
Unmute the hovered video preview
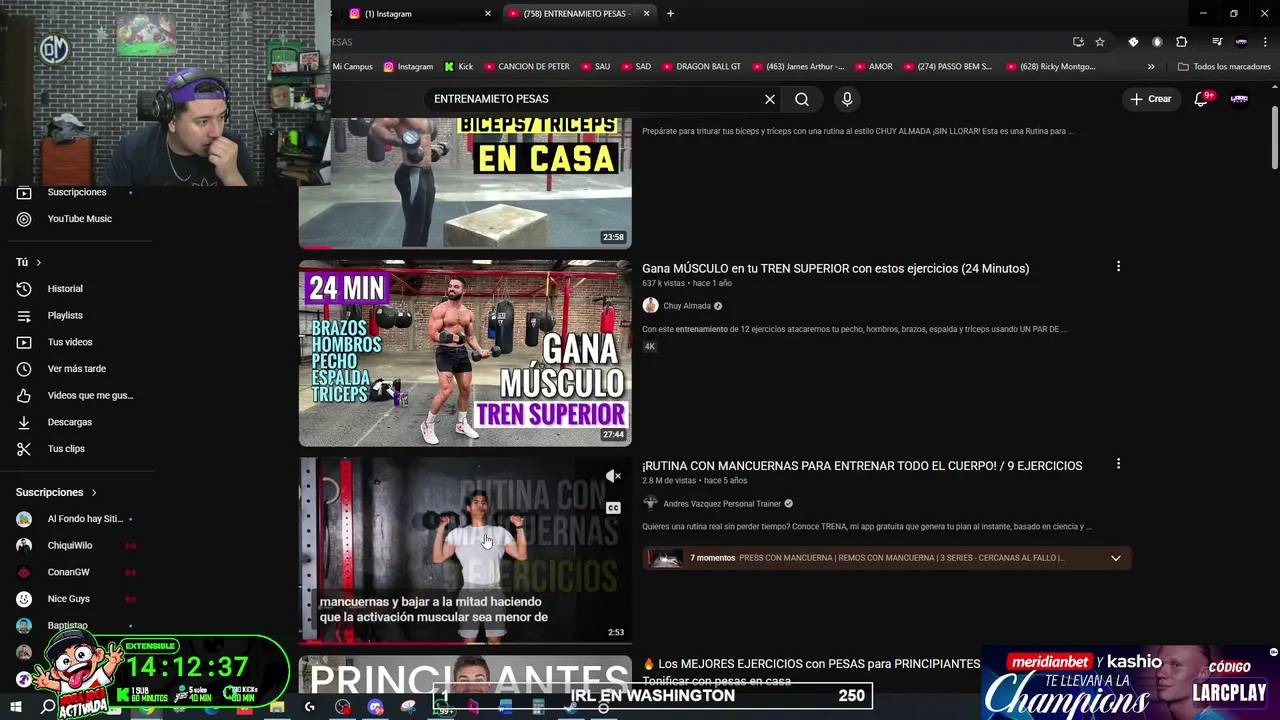614,476
